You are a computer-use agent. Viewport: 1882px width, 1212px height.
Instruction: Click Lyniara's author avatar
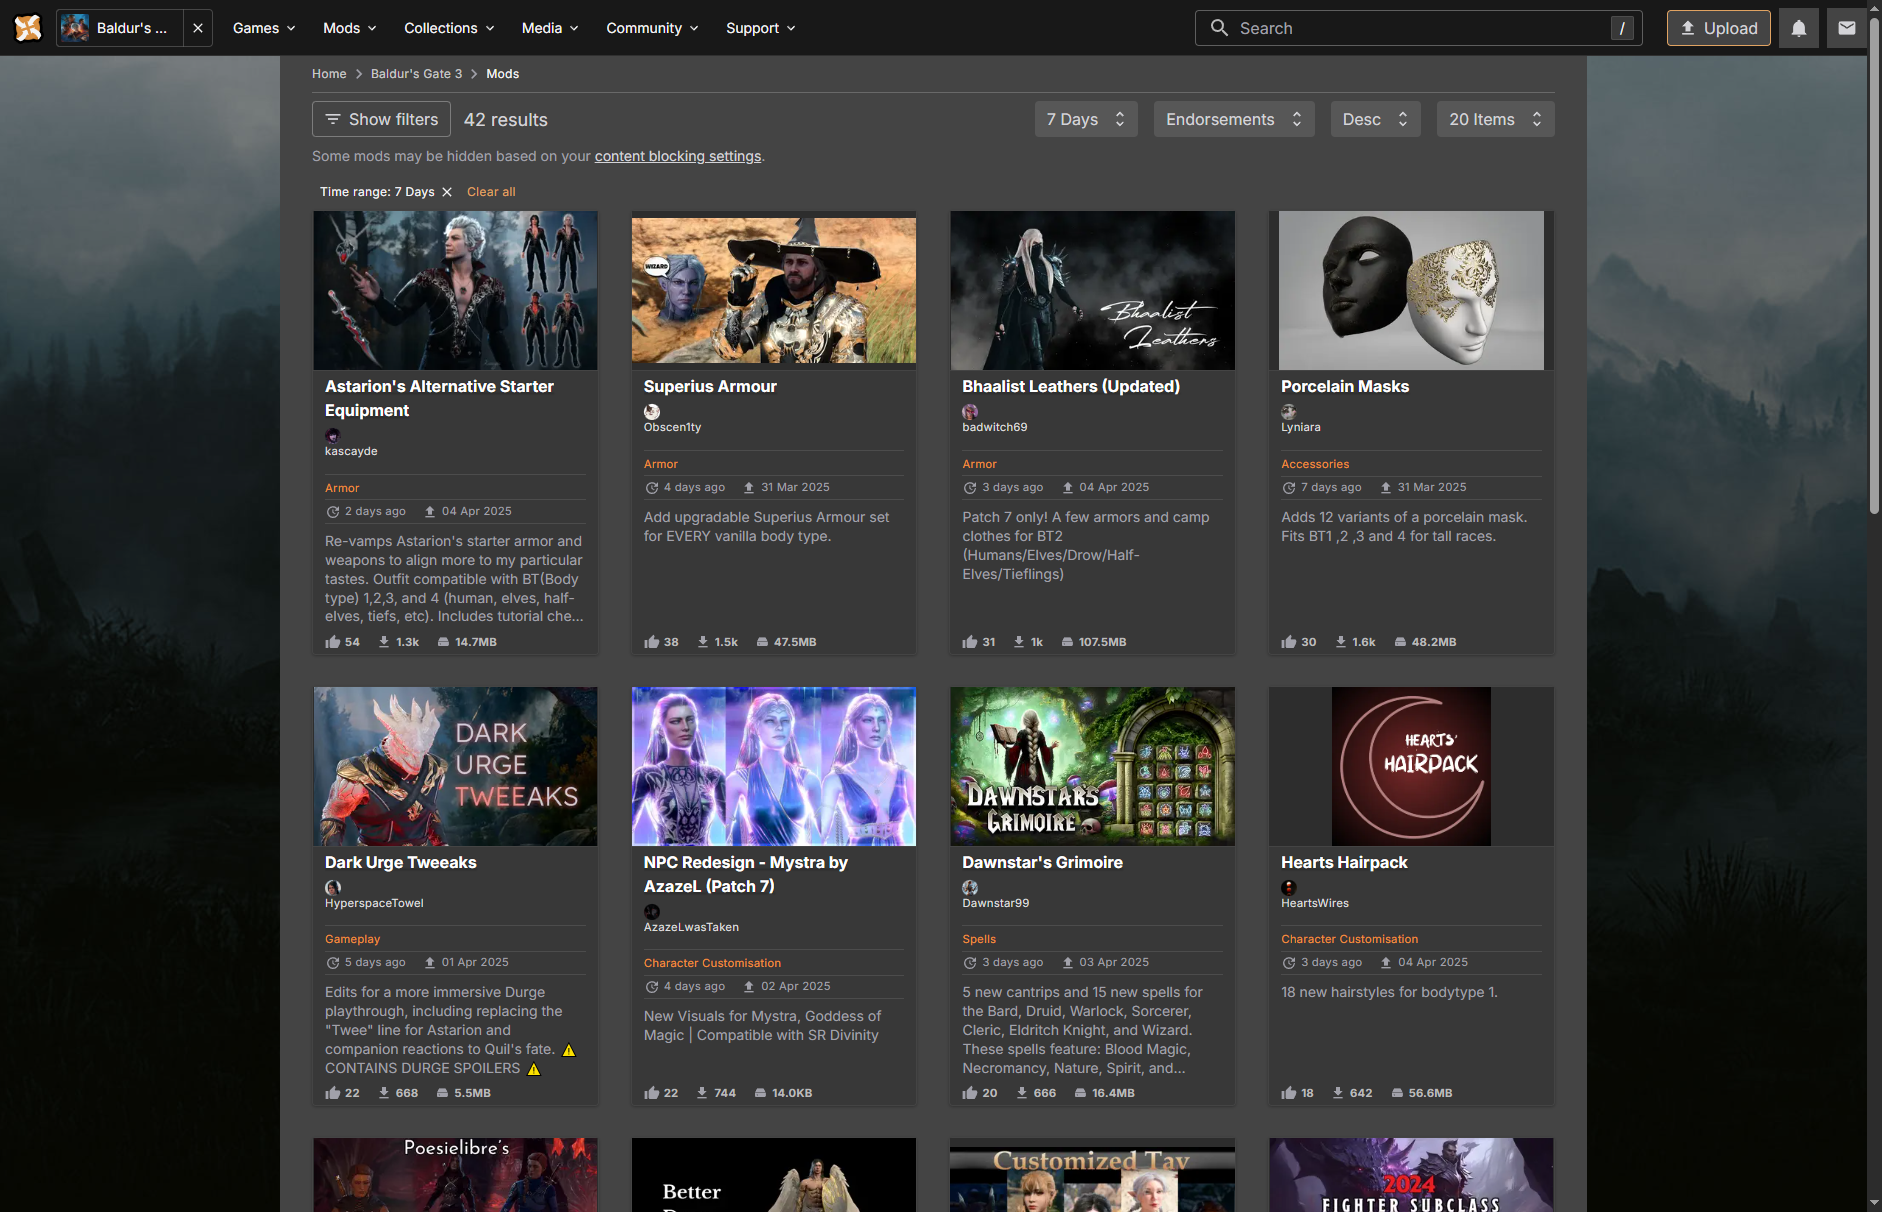(1289, 411)
